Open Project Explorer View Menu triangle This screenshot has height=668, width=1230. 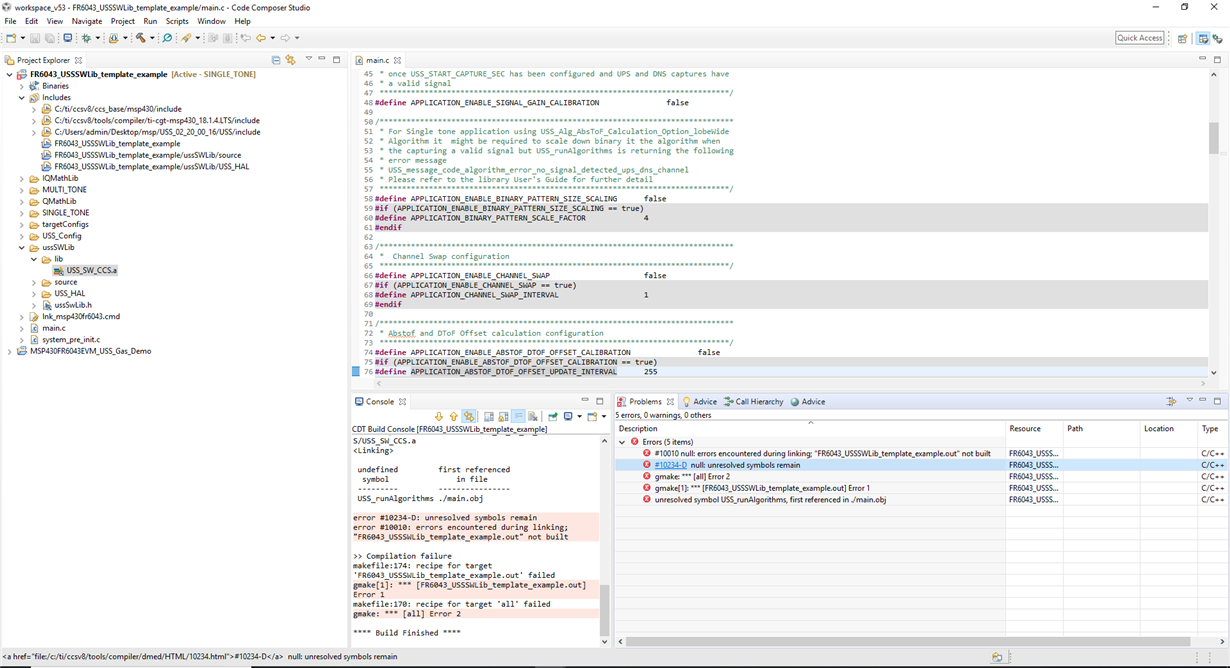point(308,60)
